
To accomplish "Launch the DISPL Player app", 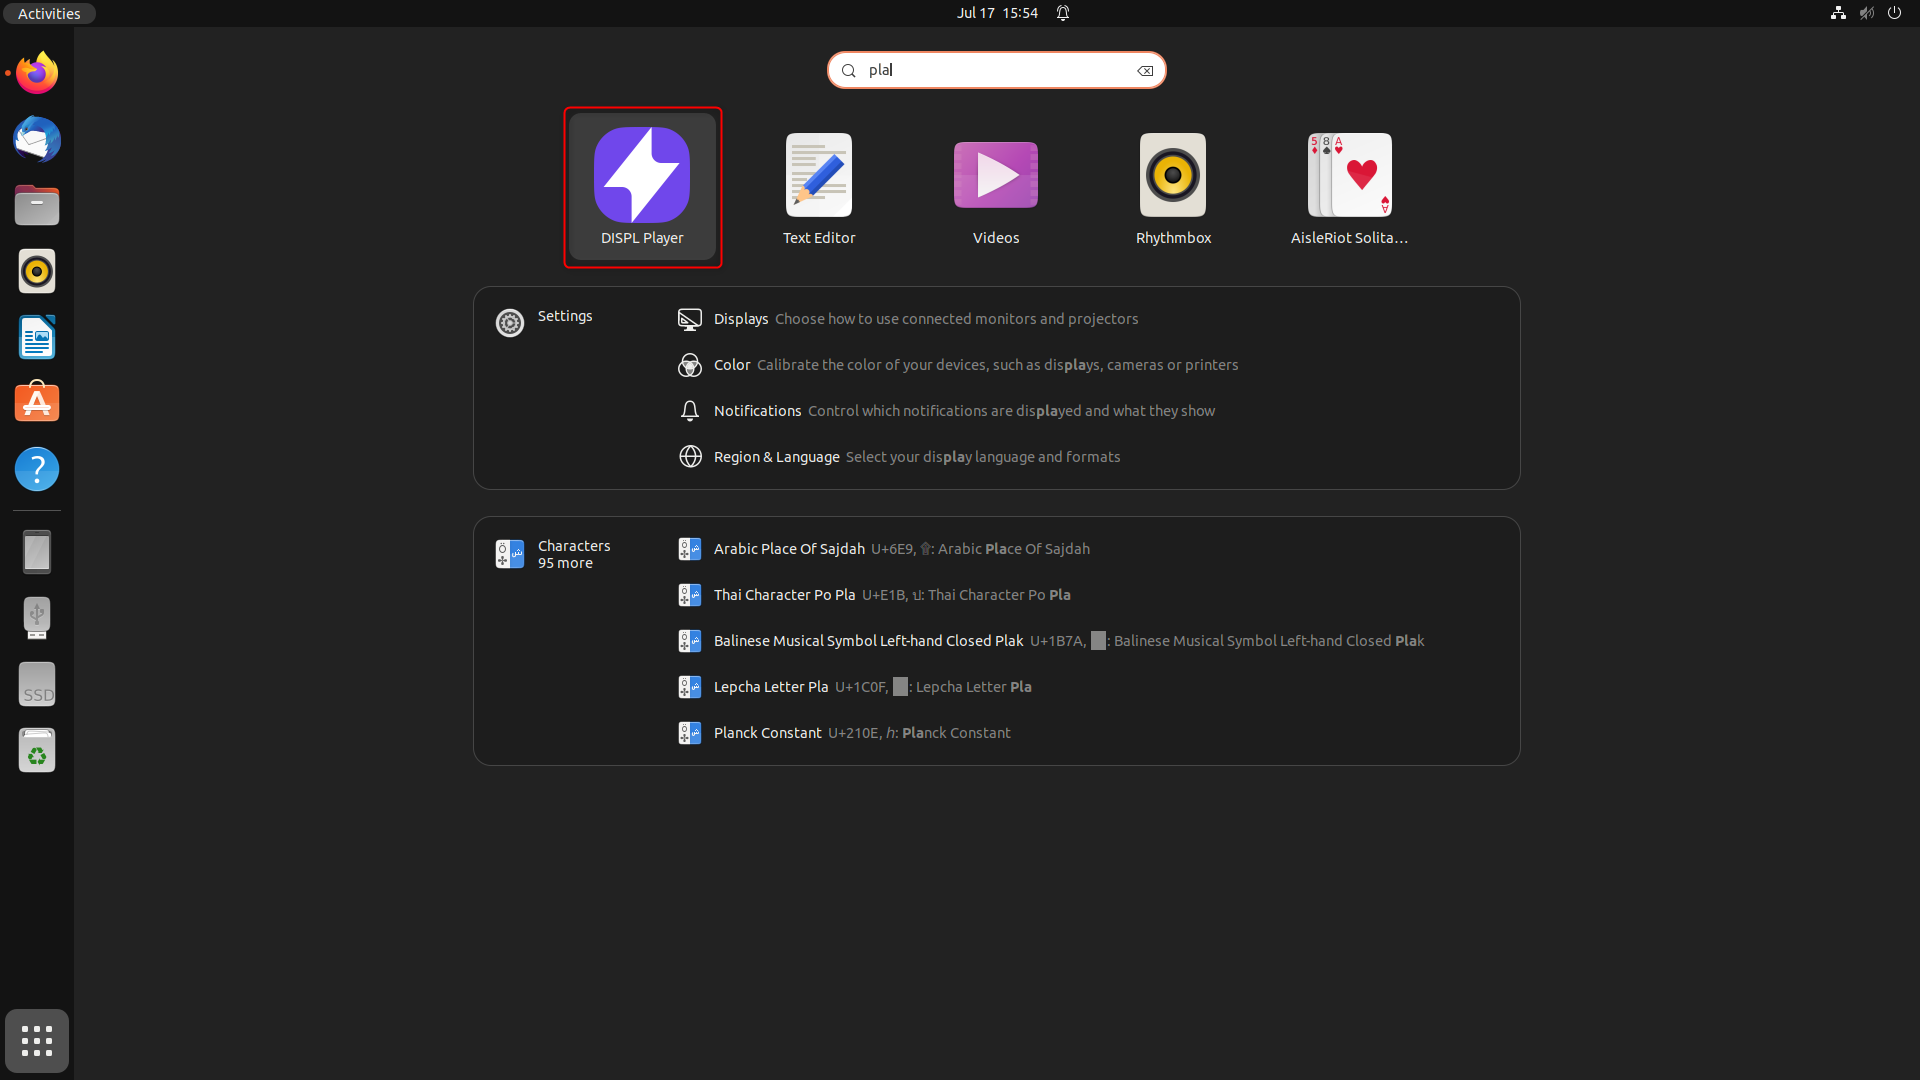I will click(642, 187).
